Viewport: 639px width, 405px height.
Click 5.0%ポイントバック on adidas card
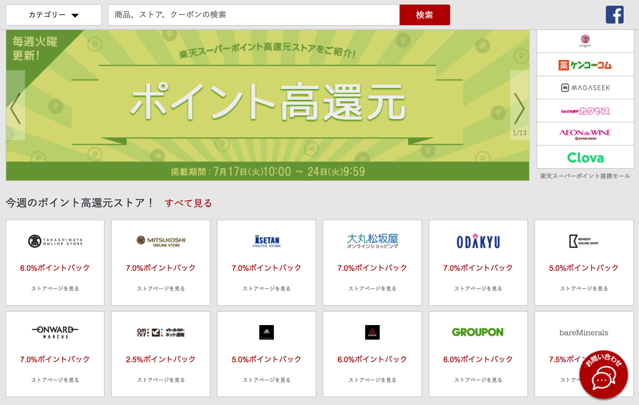(x=267, y=359)
